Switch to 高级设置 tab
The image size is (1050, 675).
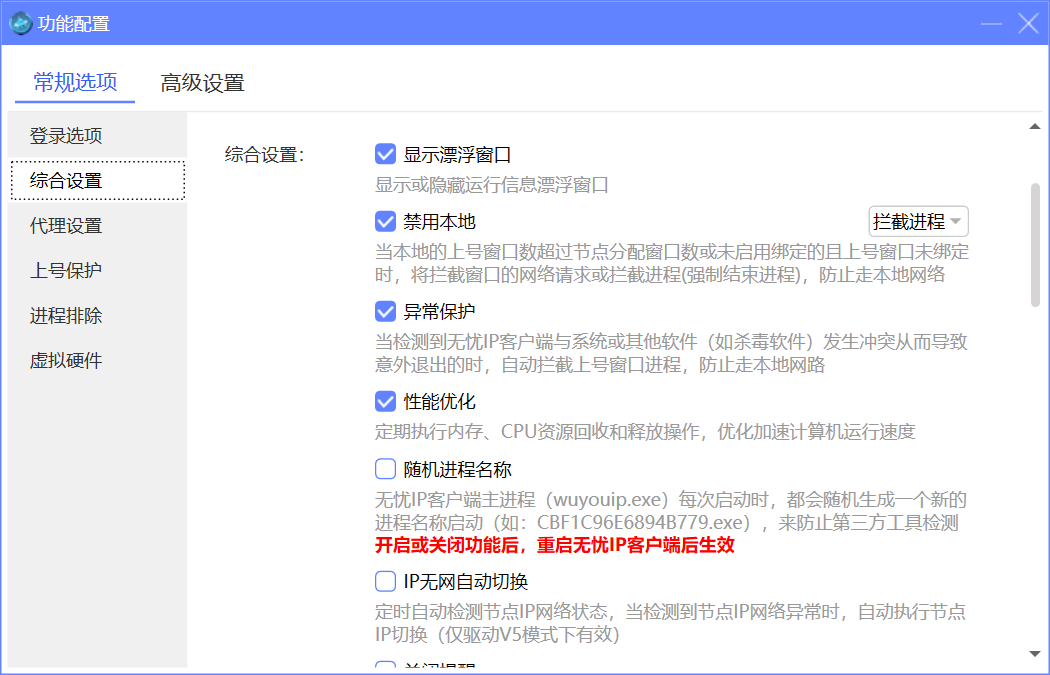point(202,83)
